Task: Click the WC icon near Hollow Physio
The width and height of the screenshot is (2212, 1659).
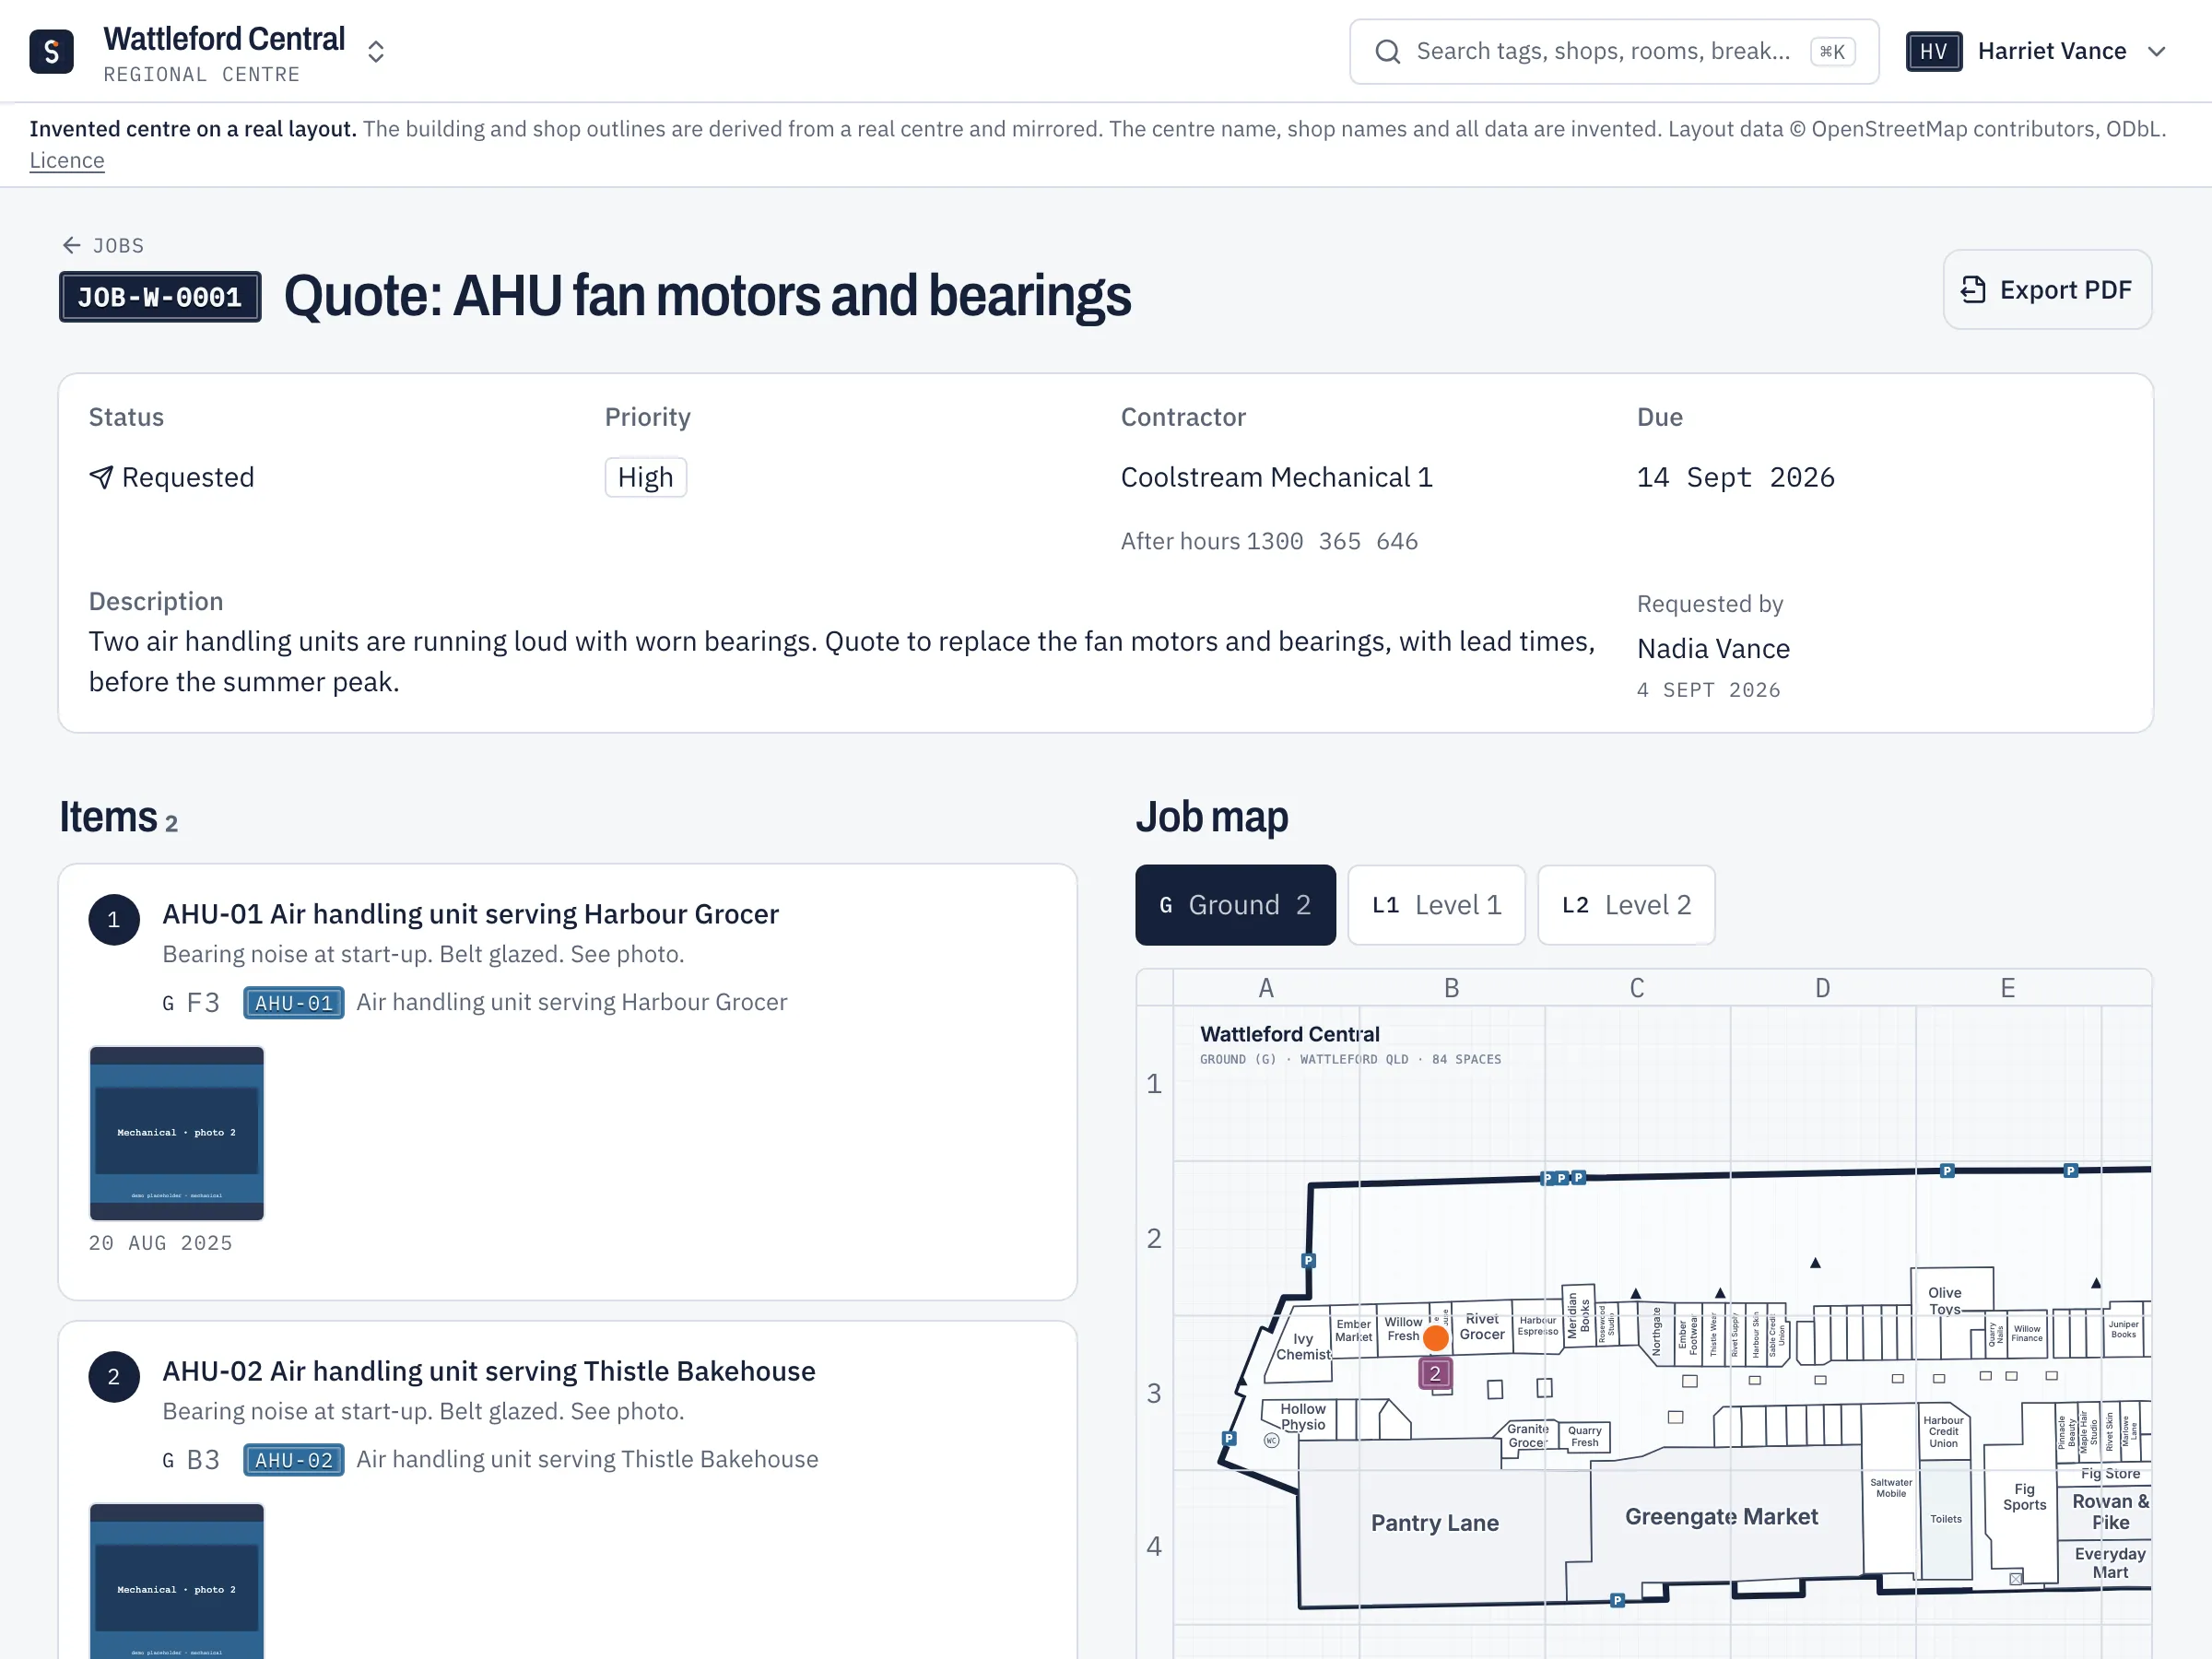Action: click(1270, 1441)
